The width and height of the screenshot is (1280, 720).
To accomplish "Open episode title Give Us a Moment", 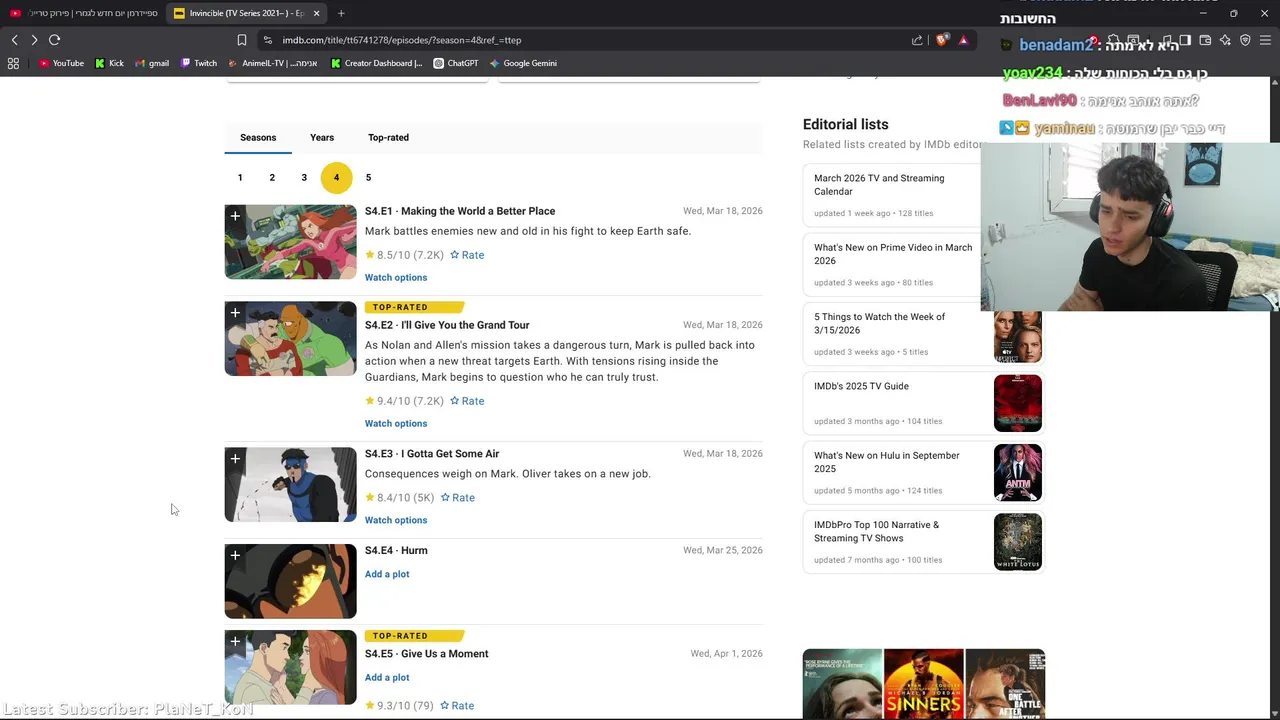I will 427,654.
